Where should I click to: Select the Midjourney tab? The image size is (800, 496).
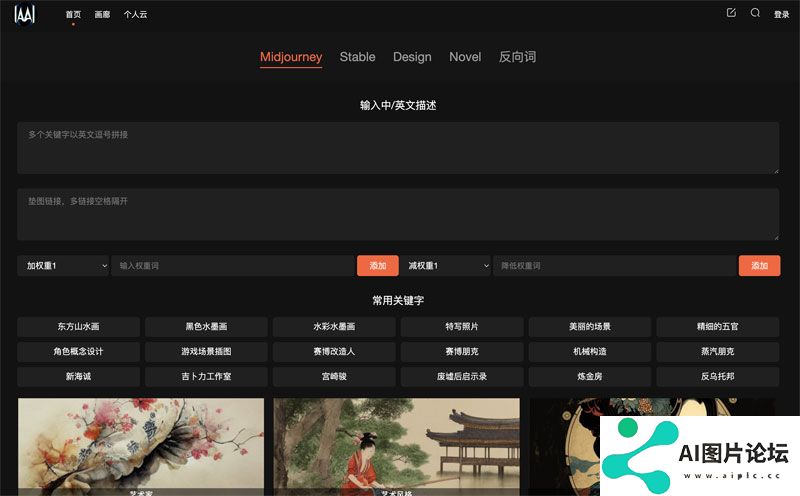(291, 57)
